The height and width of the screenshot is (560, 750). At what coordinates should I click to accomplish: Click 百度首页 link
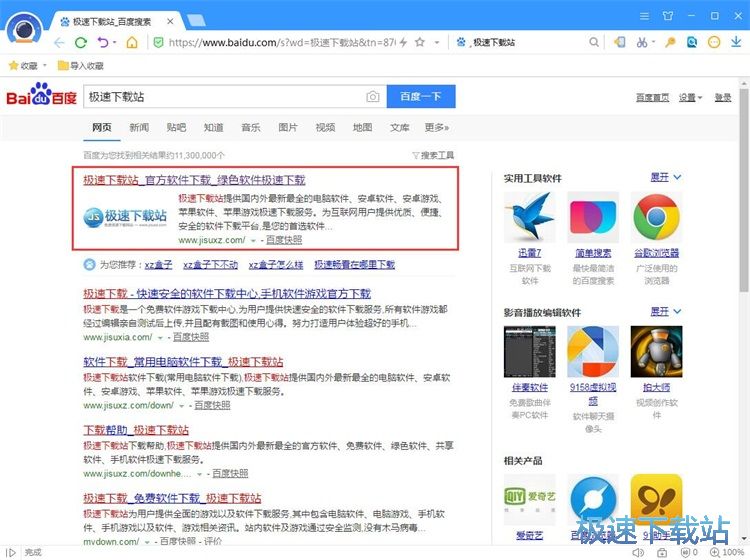point(652,98)
